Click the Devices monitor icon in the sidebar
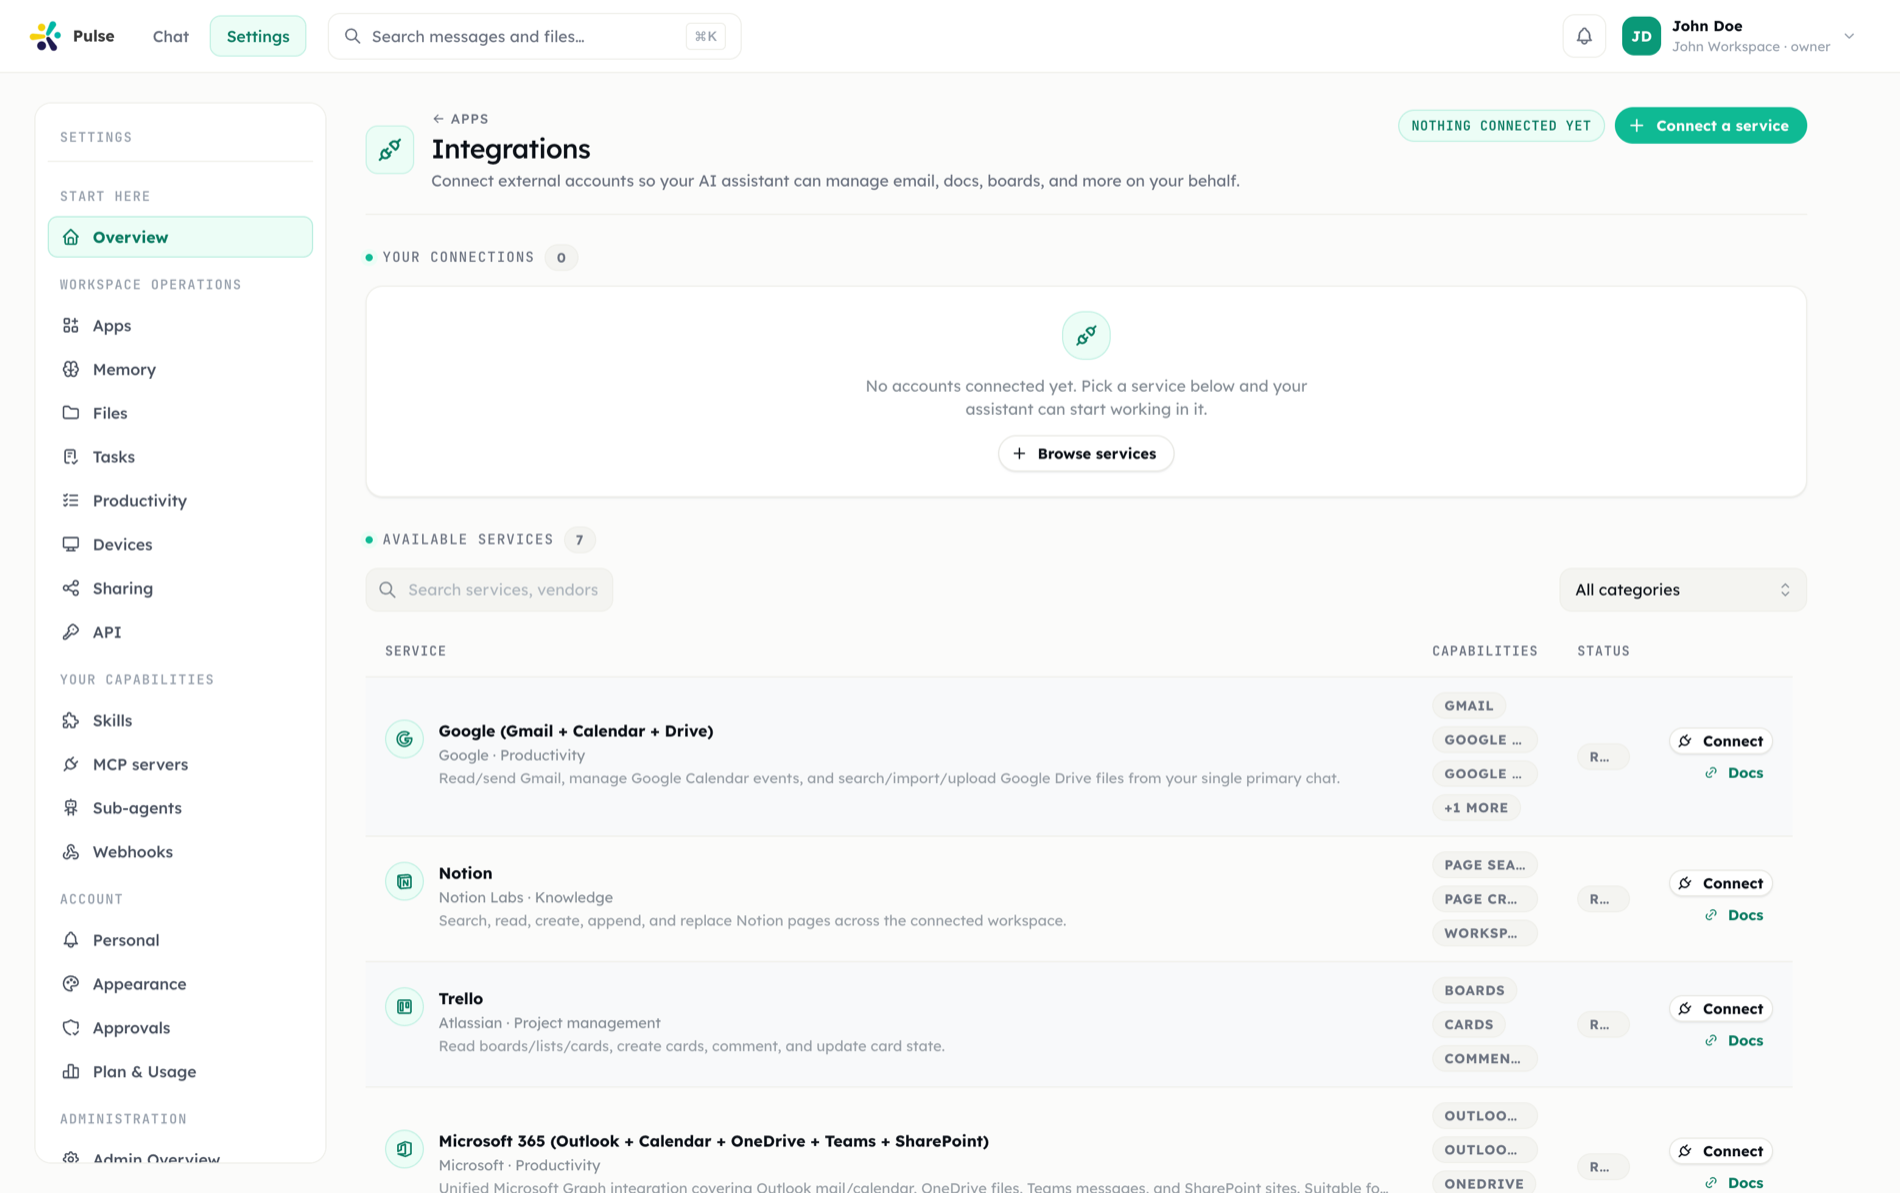 (71, 544)
